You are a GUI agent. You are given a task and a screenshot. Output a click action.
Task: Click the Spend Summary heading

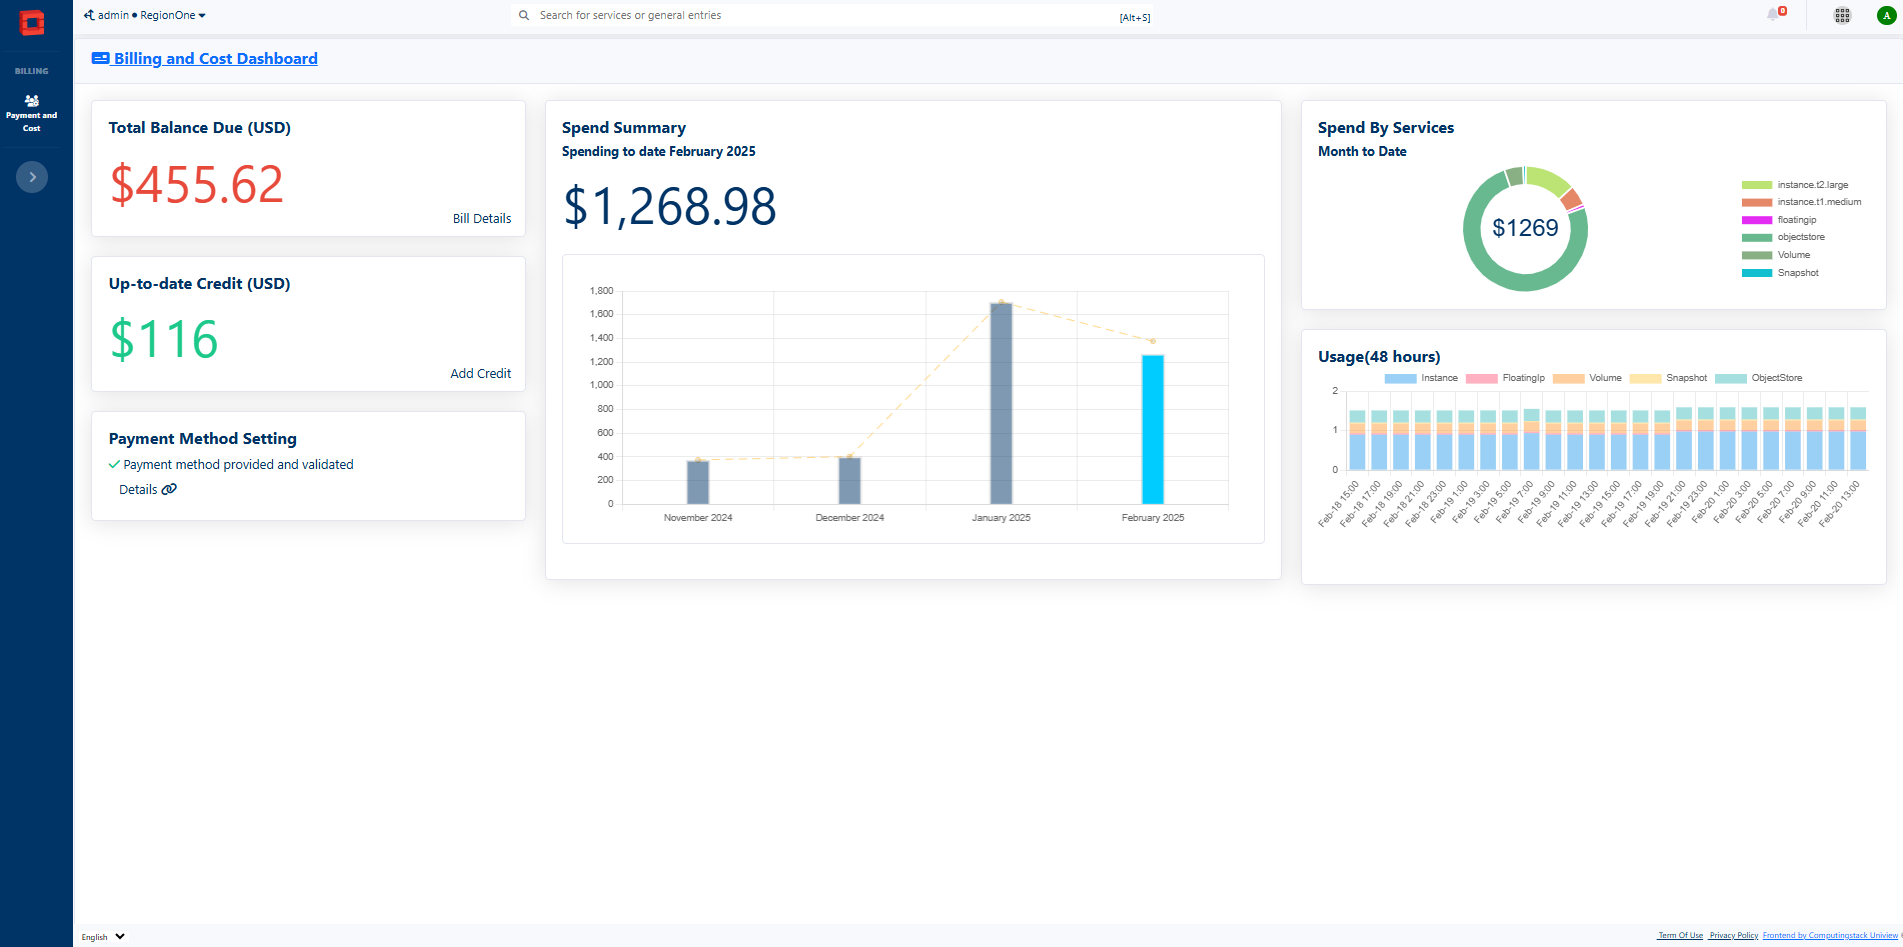pos(624,128)
